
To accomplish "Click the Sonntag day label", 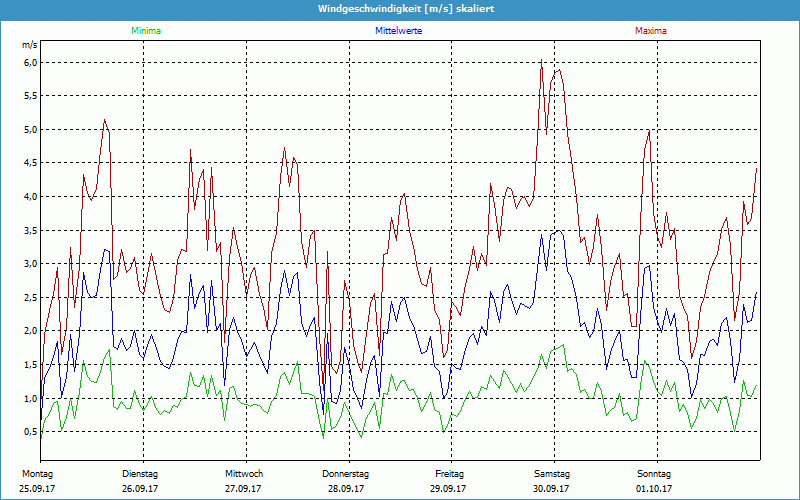I will click(654, 474).
